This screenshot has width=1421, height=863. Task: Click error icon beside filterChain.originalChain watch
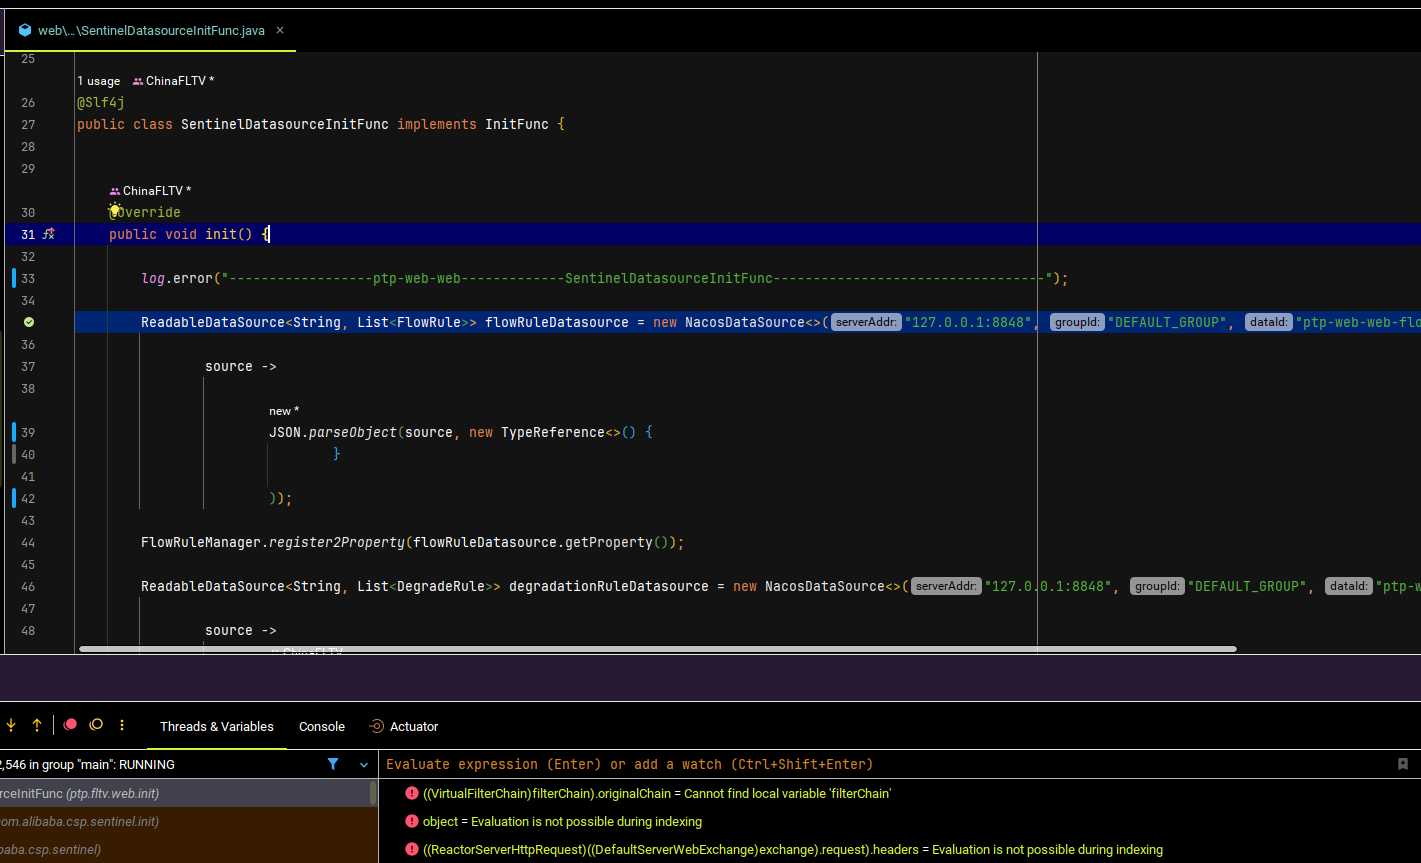coord(412,793)
